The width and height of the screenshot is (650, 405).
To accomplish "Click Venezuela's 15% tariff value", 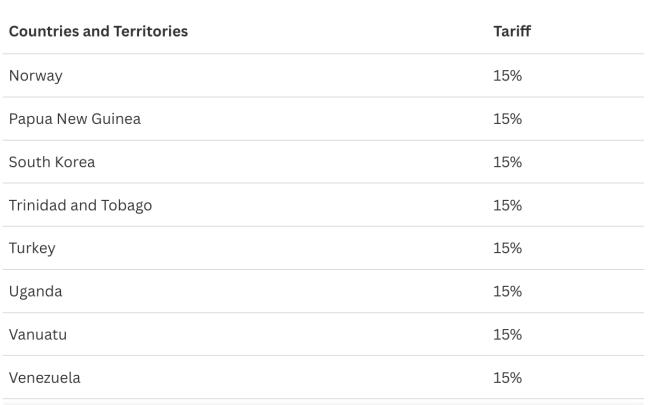I will point(507,378).
